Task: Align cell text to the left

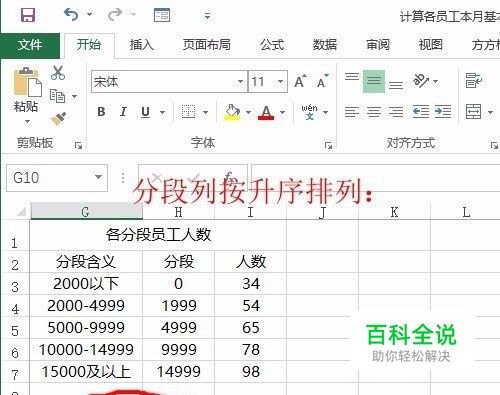Action: pos(352,112)
